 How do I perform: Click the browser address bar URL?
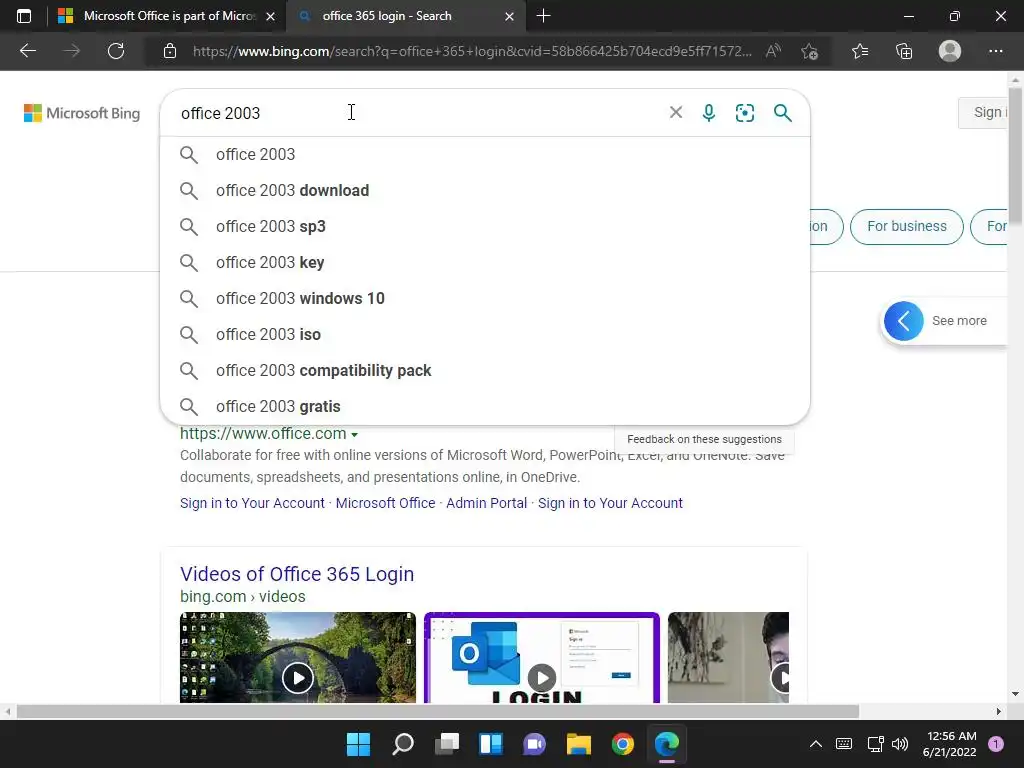point(472,51)
